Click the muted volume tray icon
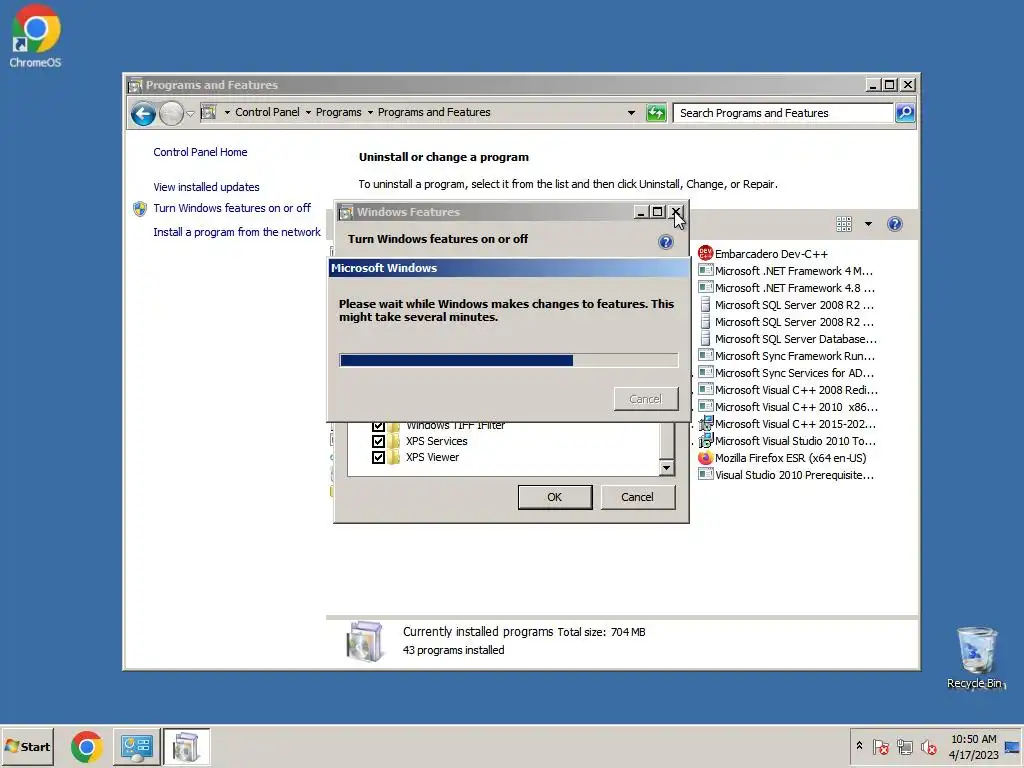 point(928,746)
